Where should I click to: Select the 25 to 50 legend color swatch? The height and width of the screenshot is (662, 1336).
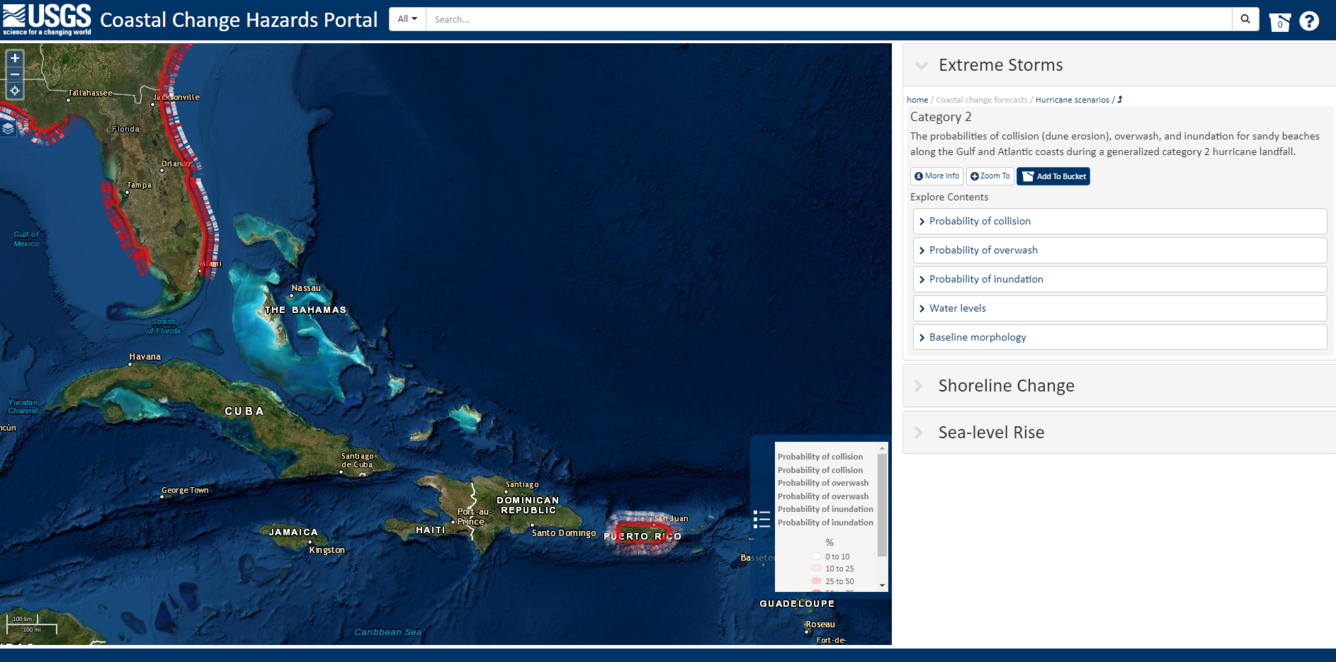point(814,581)
